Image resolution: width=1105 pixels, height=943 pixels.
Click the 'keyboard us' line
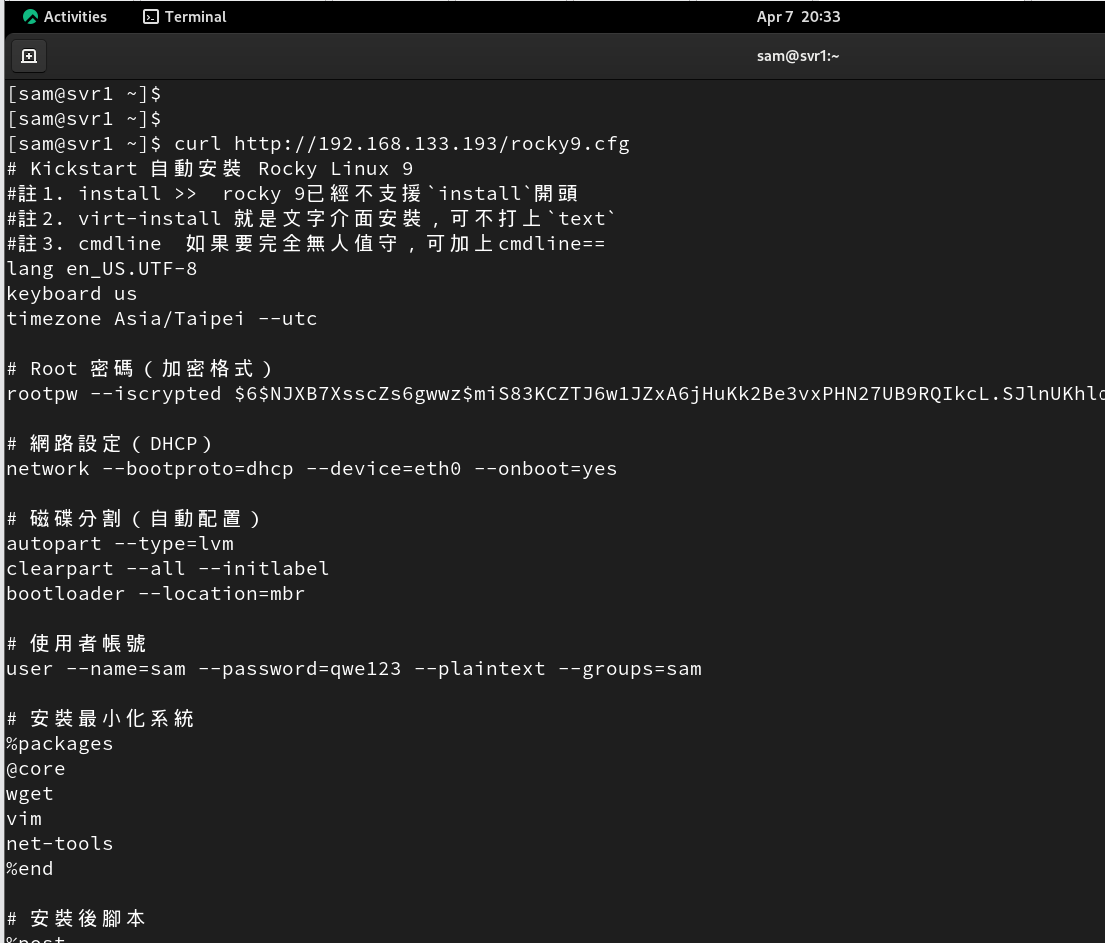72,294
